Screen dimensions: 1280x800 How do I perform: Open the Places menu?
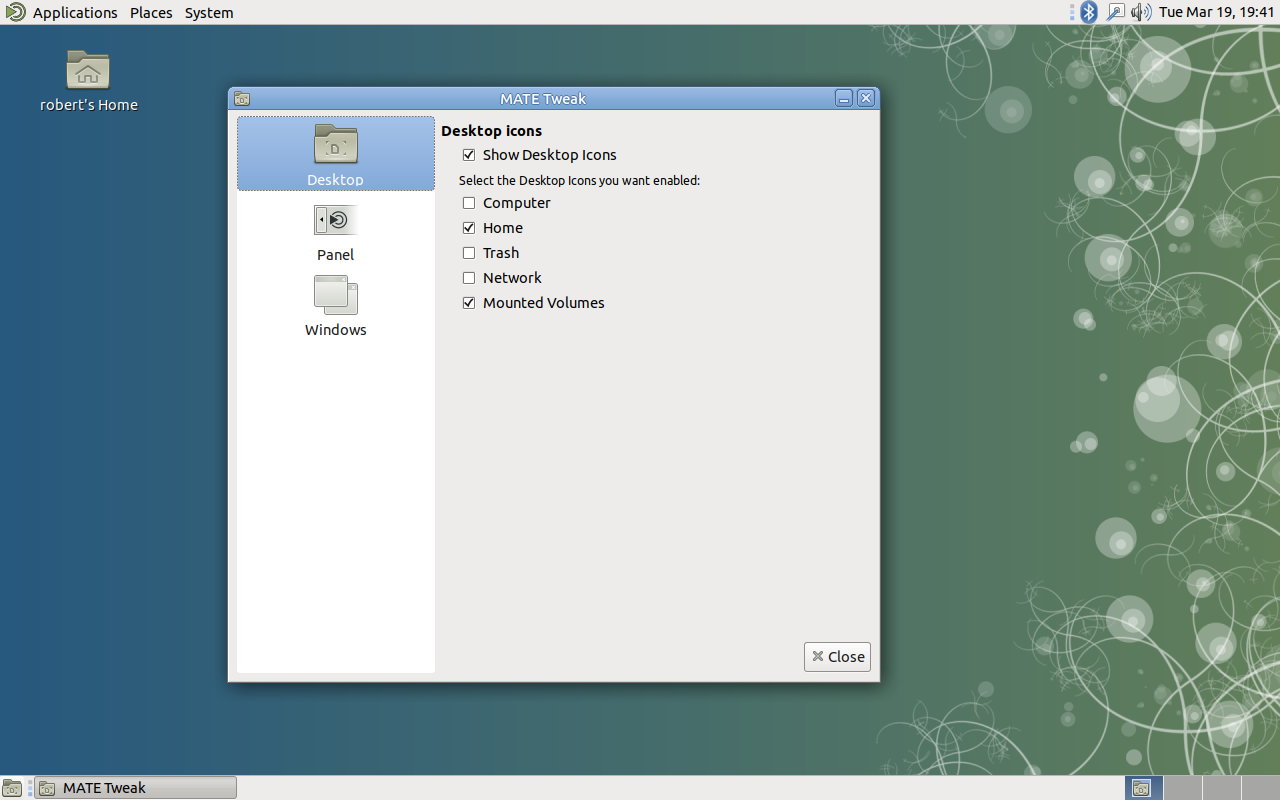pos(151,12)
